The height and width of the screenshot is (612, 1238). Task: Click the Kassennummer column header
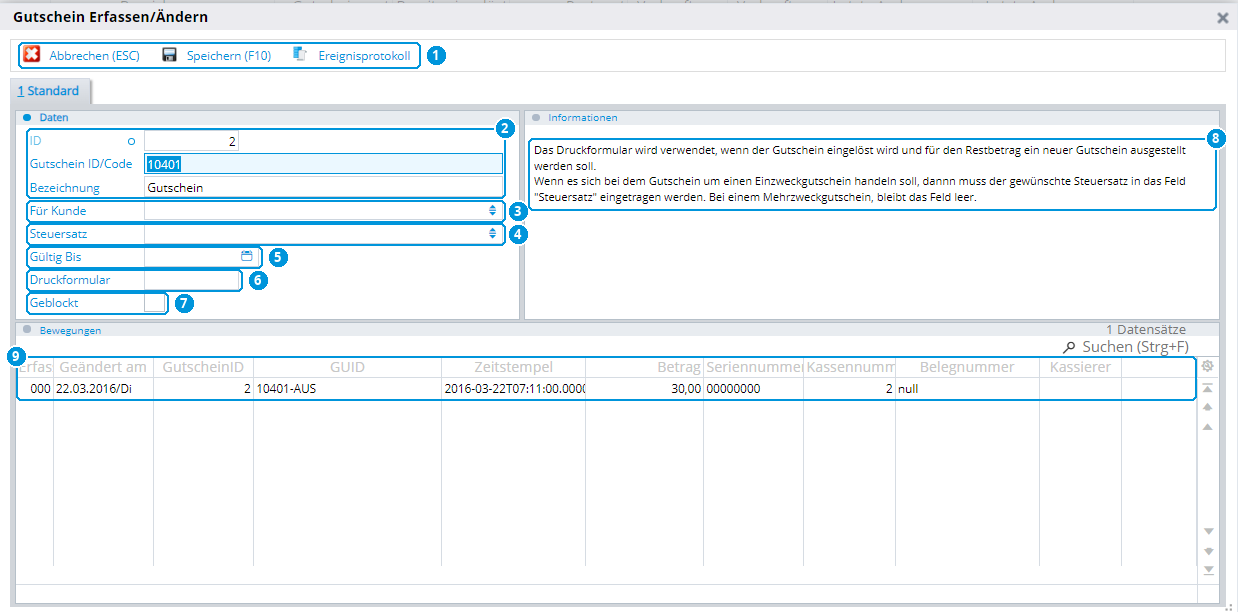pos(849,367)
